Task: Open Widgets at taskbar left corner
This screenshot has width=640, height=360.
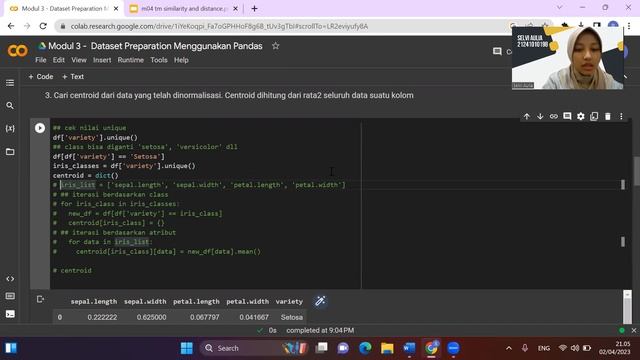Action: tap(11, 348)
